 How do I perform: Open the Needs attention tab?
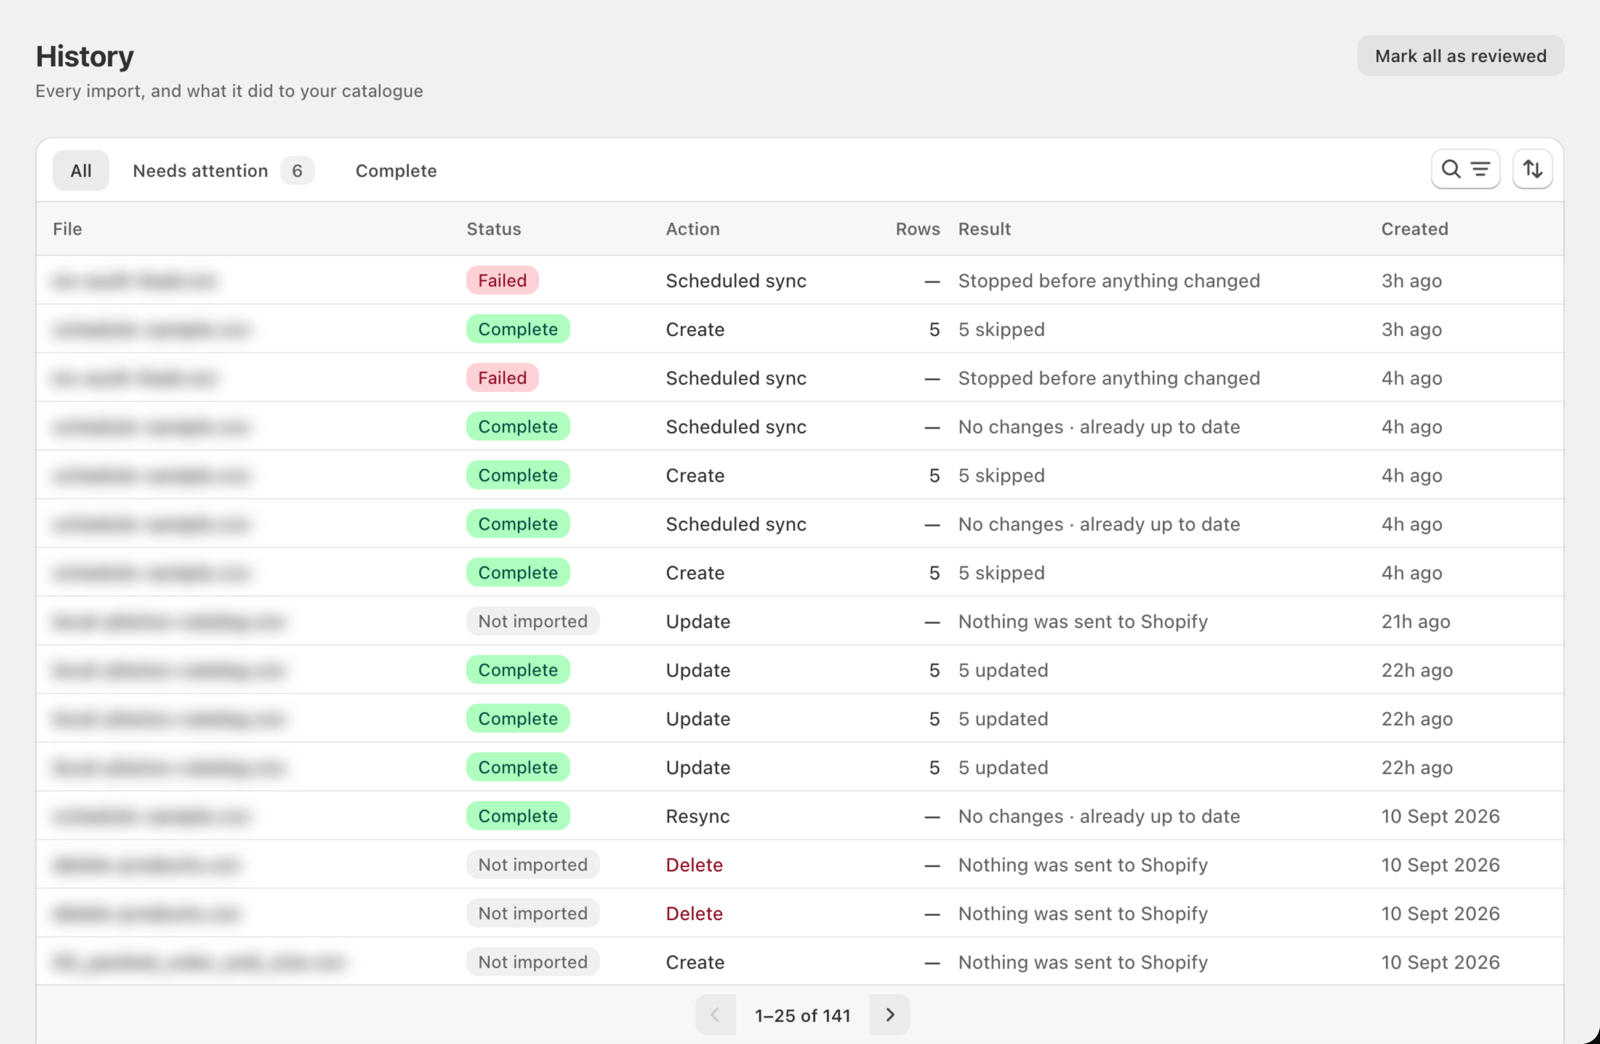(x=223, y=171)
